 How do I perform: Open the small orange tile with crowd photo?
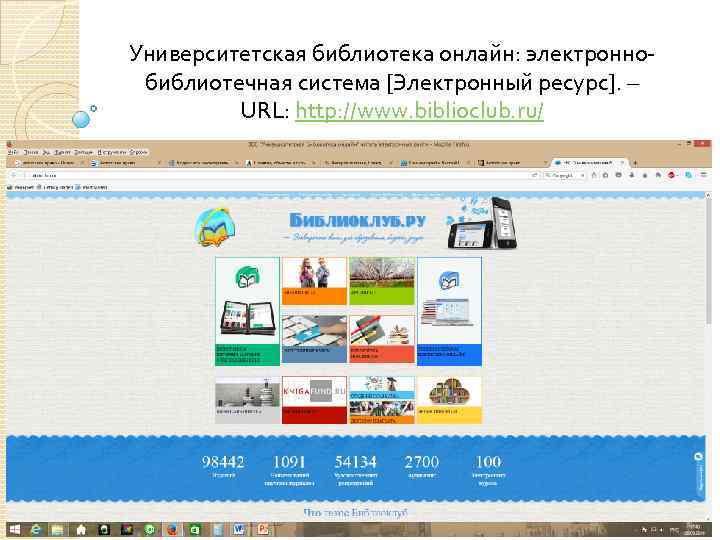(382, 412)
